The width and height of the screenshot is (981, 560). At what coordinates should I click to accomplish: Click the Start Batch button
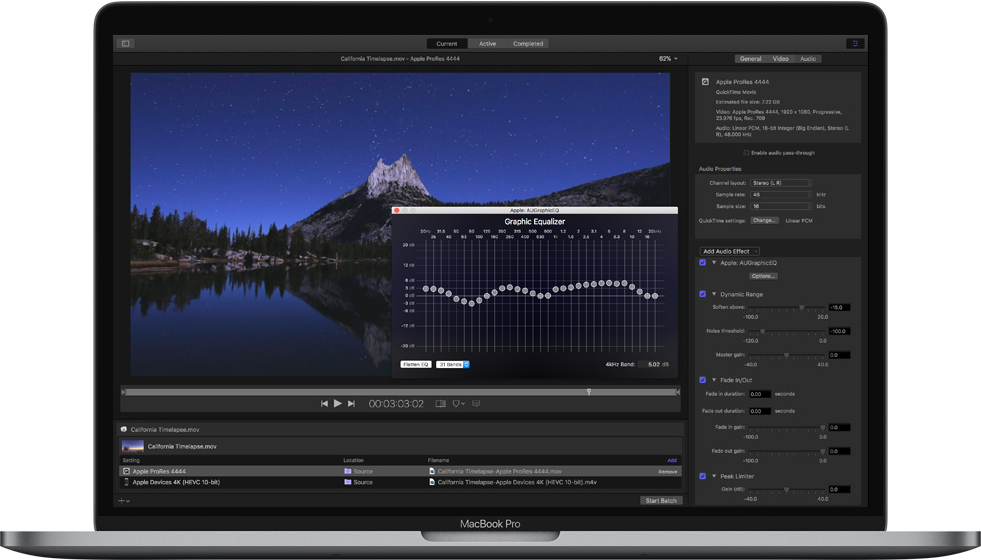[x=660, y=500]
